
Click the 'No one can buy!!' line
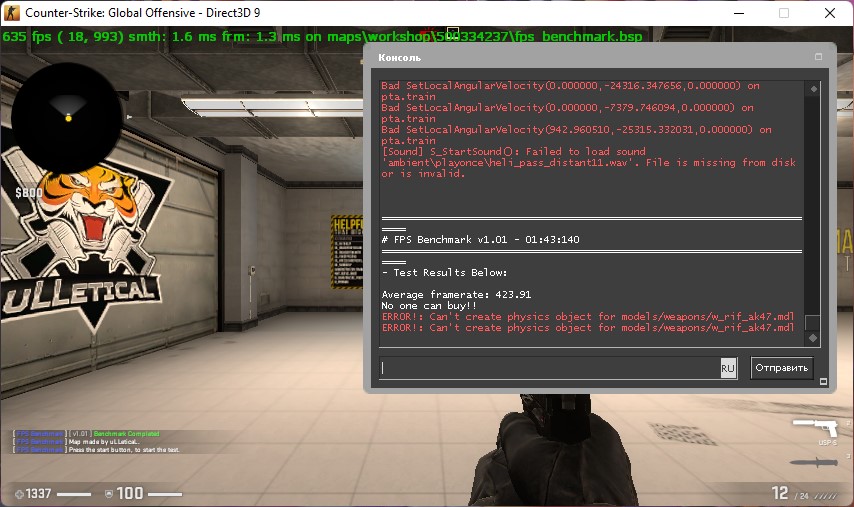pos(429,306)
